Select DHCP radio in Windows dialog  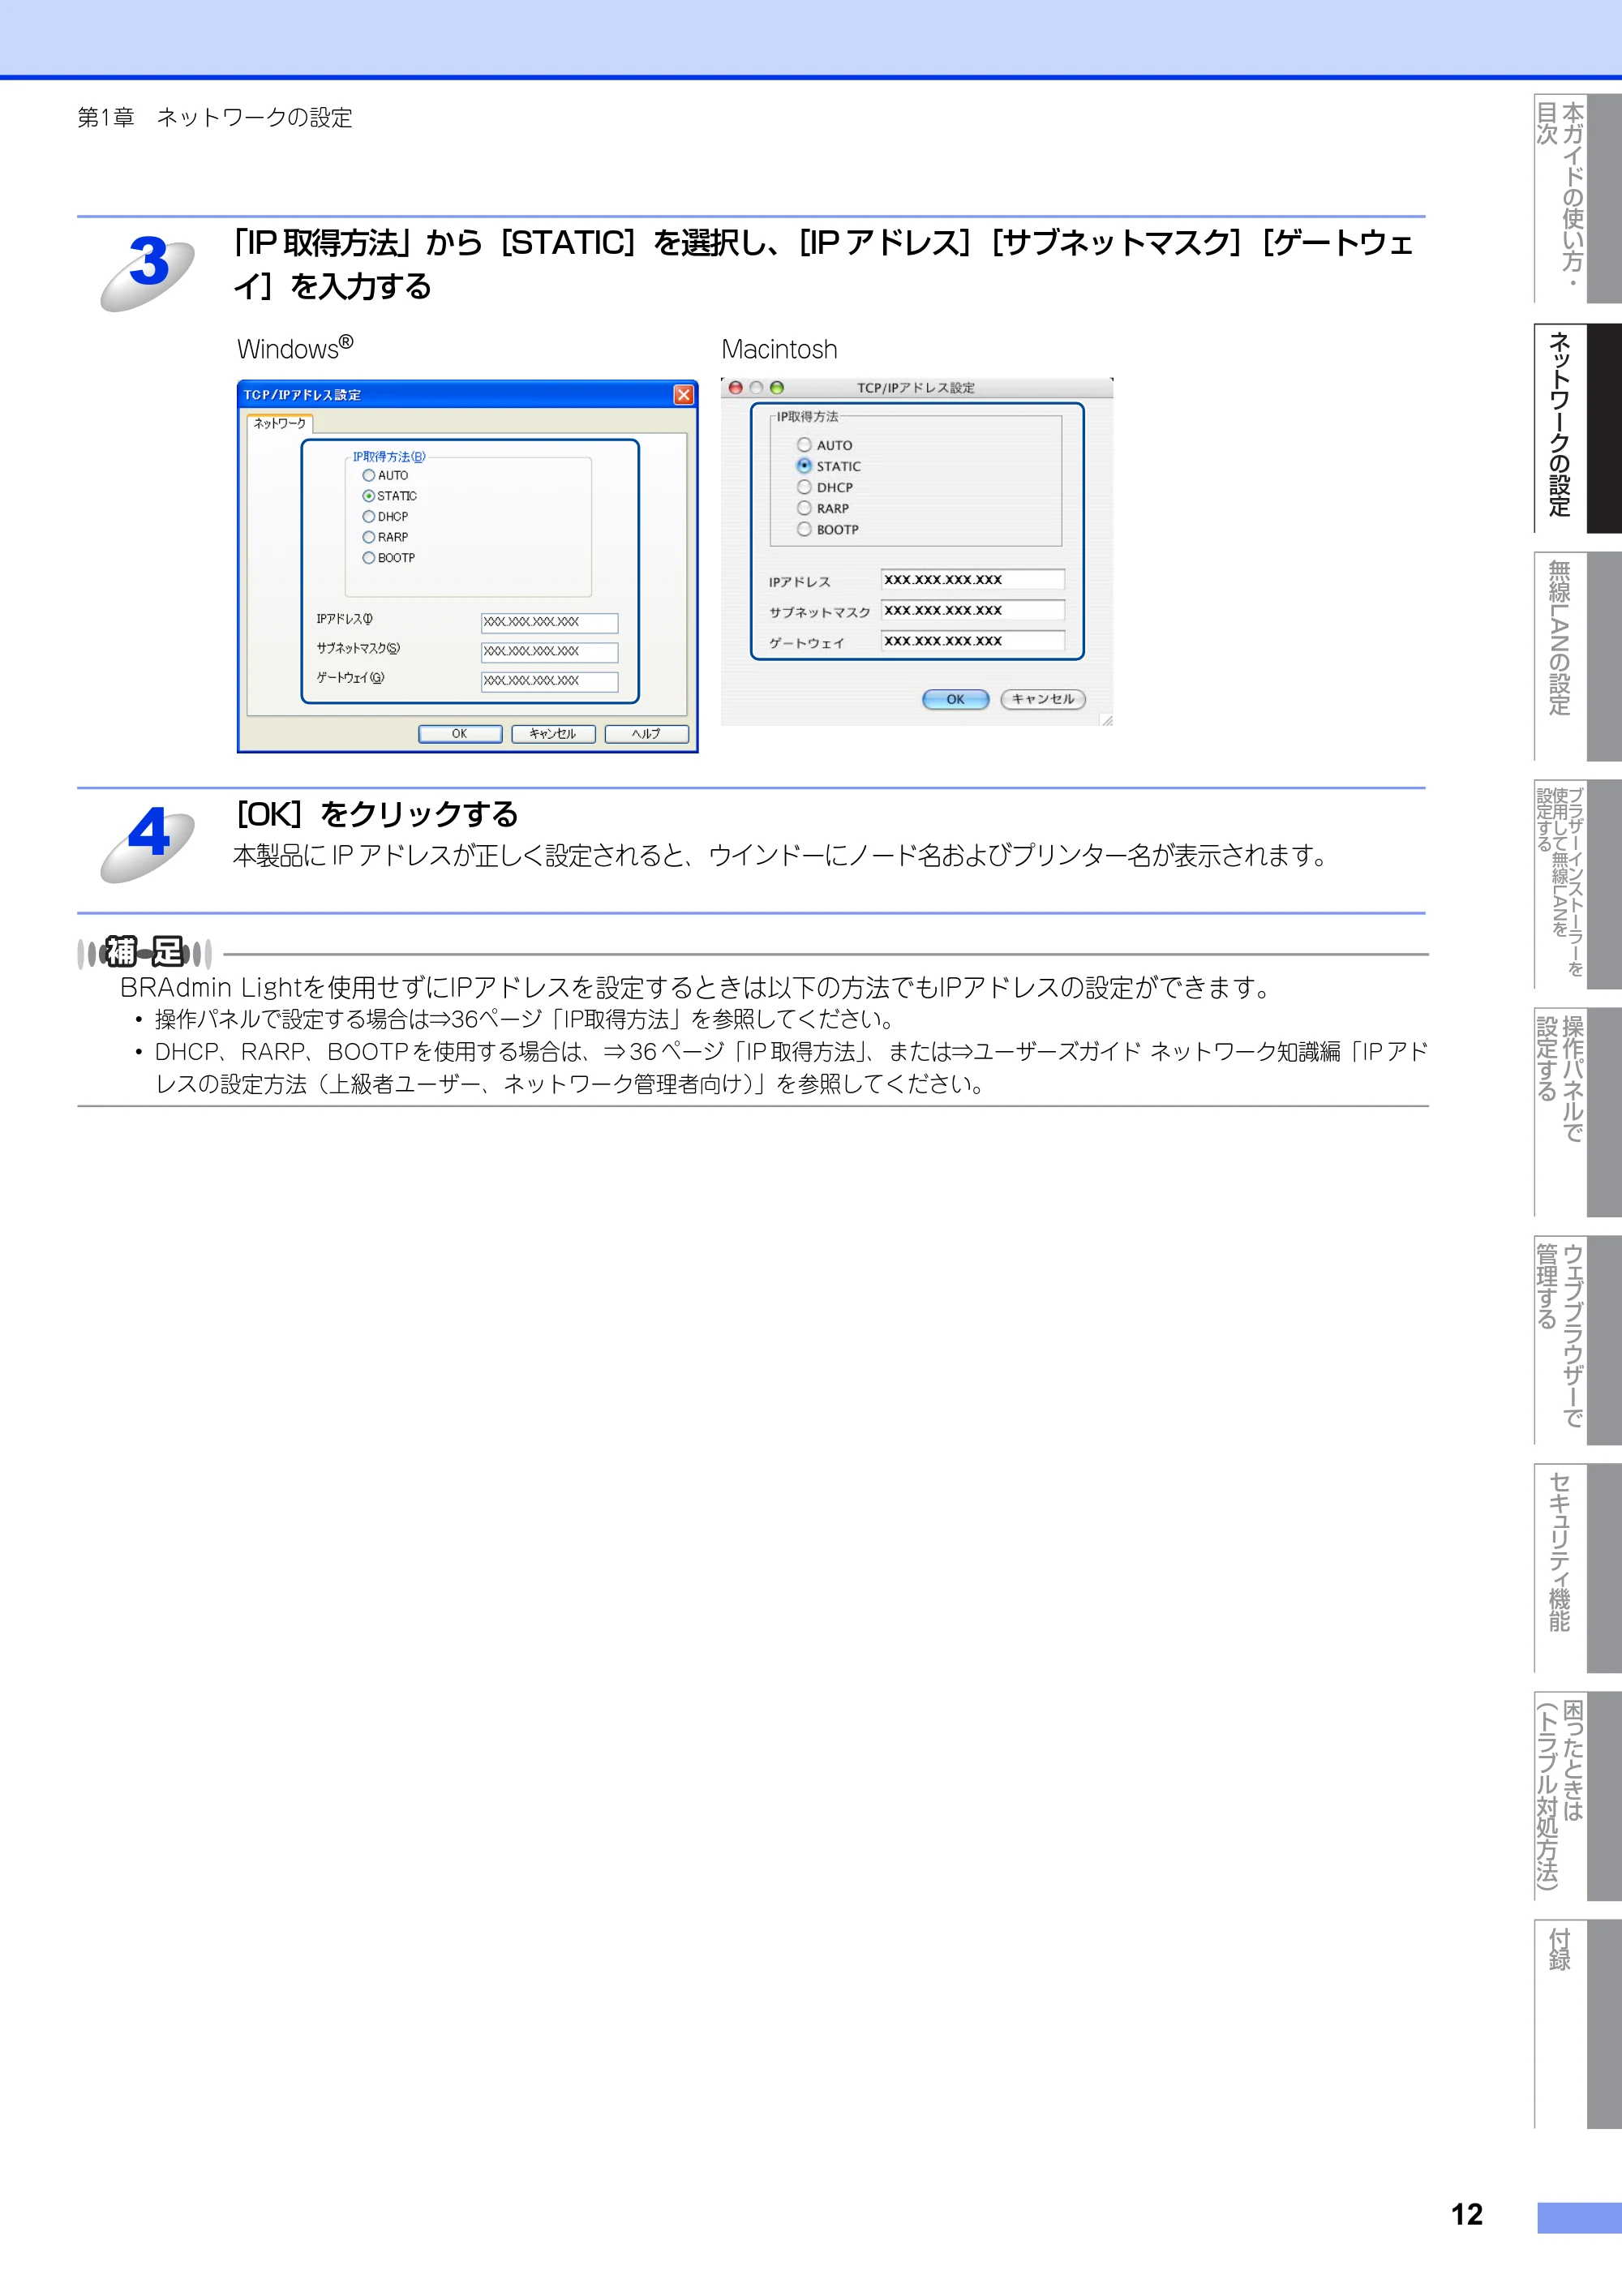[x=369, y=517]
